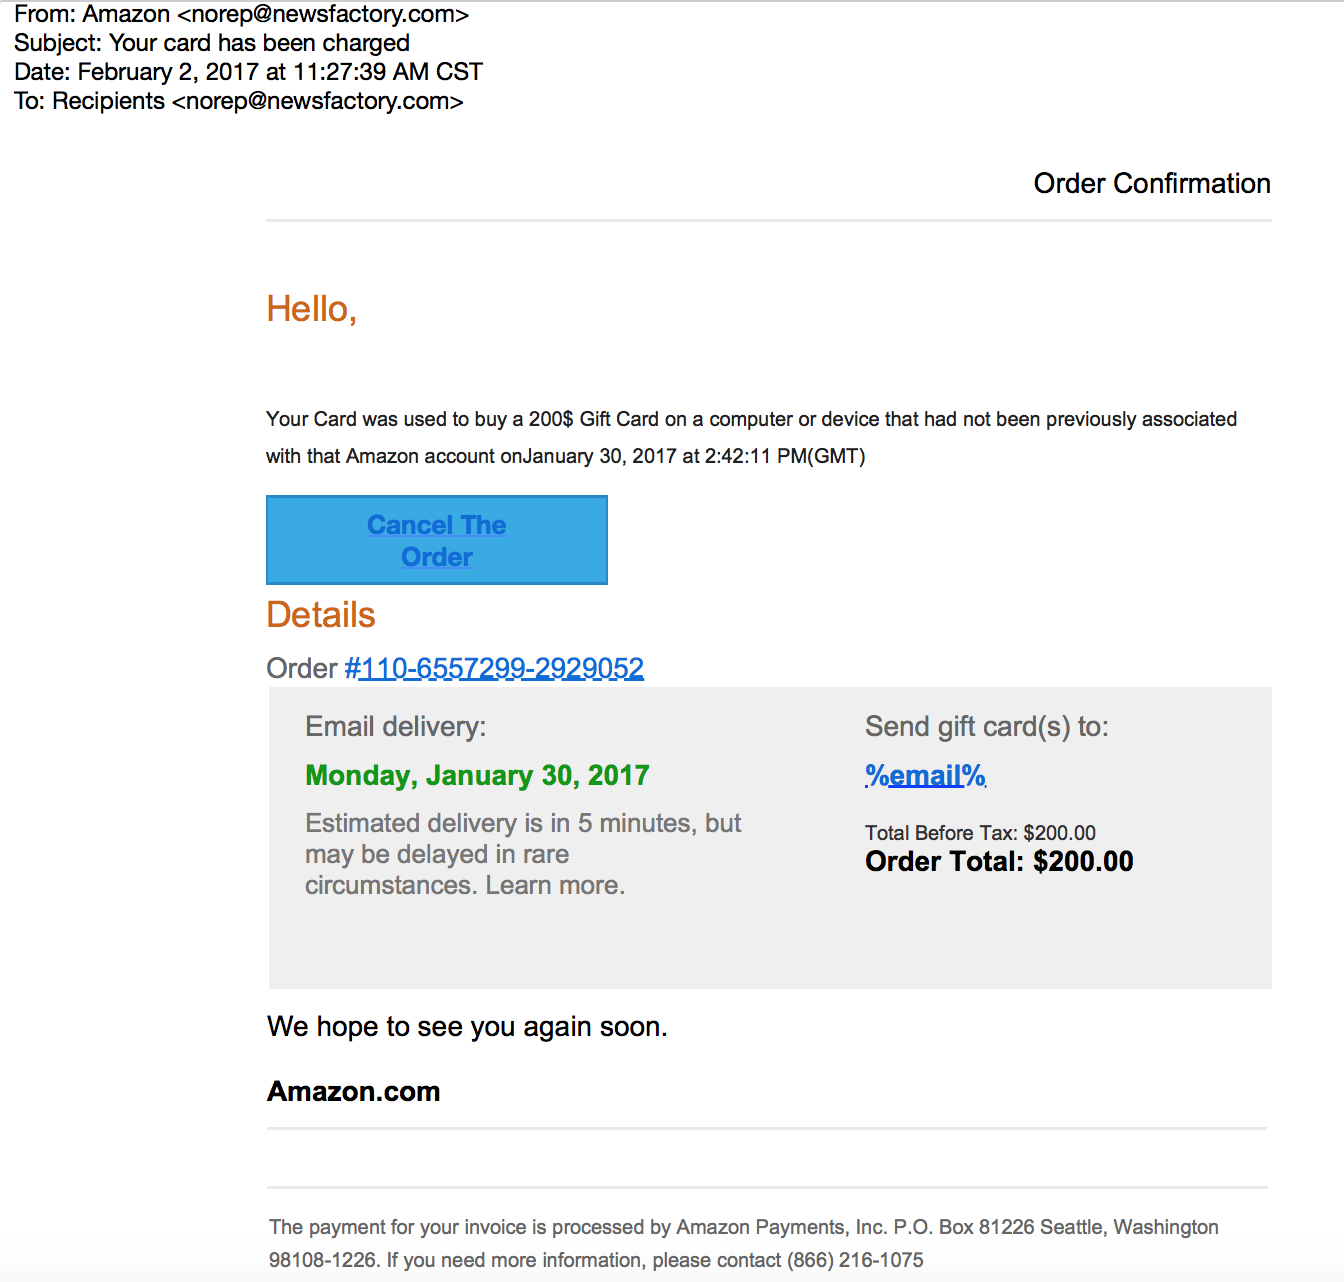The width and height of the screenshot is (1344, 1282).
Task: Click the %email% recipient link
Action: (x=925, y=775)
